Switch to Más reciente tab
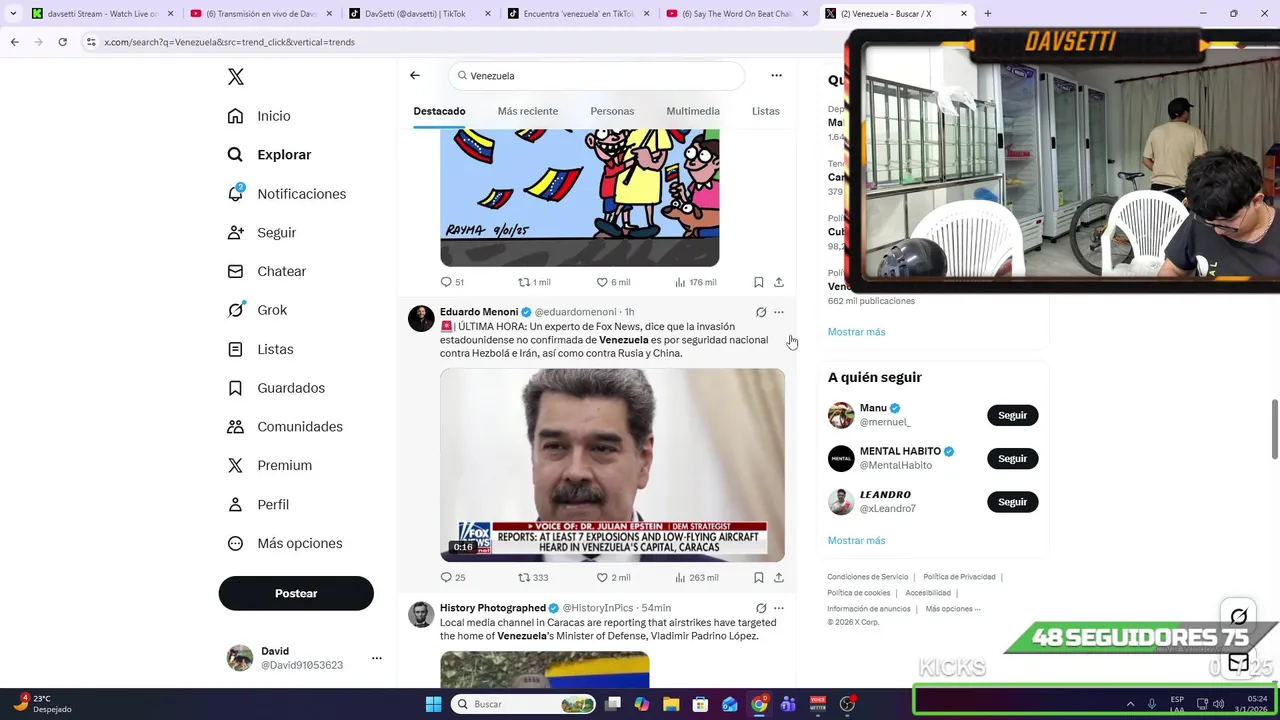1280x720 pixels. [528, 111]
